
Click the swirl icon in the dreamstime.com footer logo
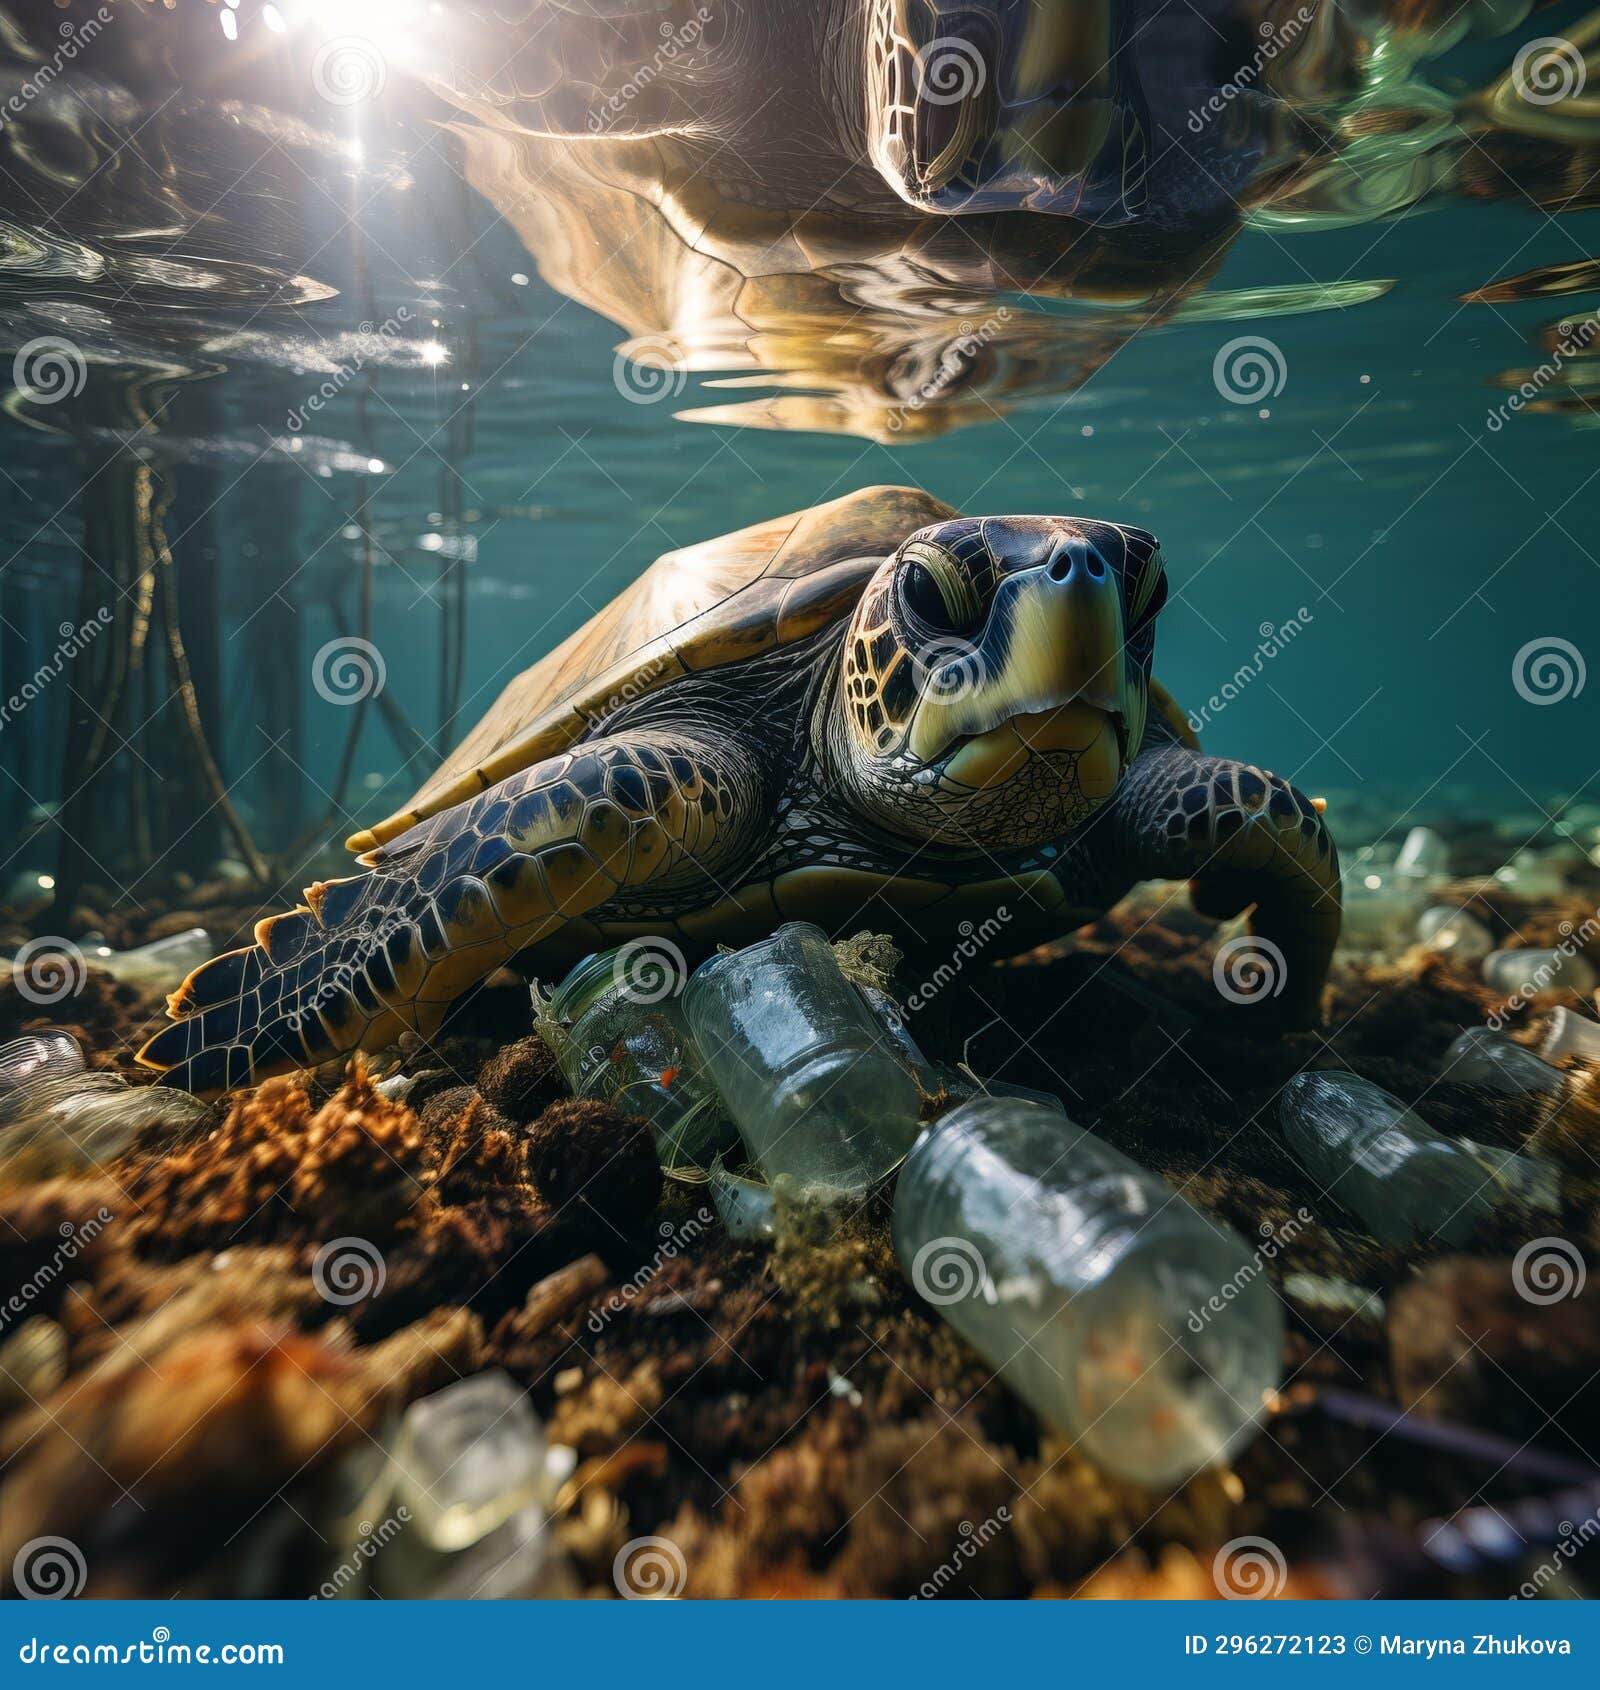click(161, 1634)
